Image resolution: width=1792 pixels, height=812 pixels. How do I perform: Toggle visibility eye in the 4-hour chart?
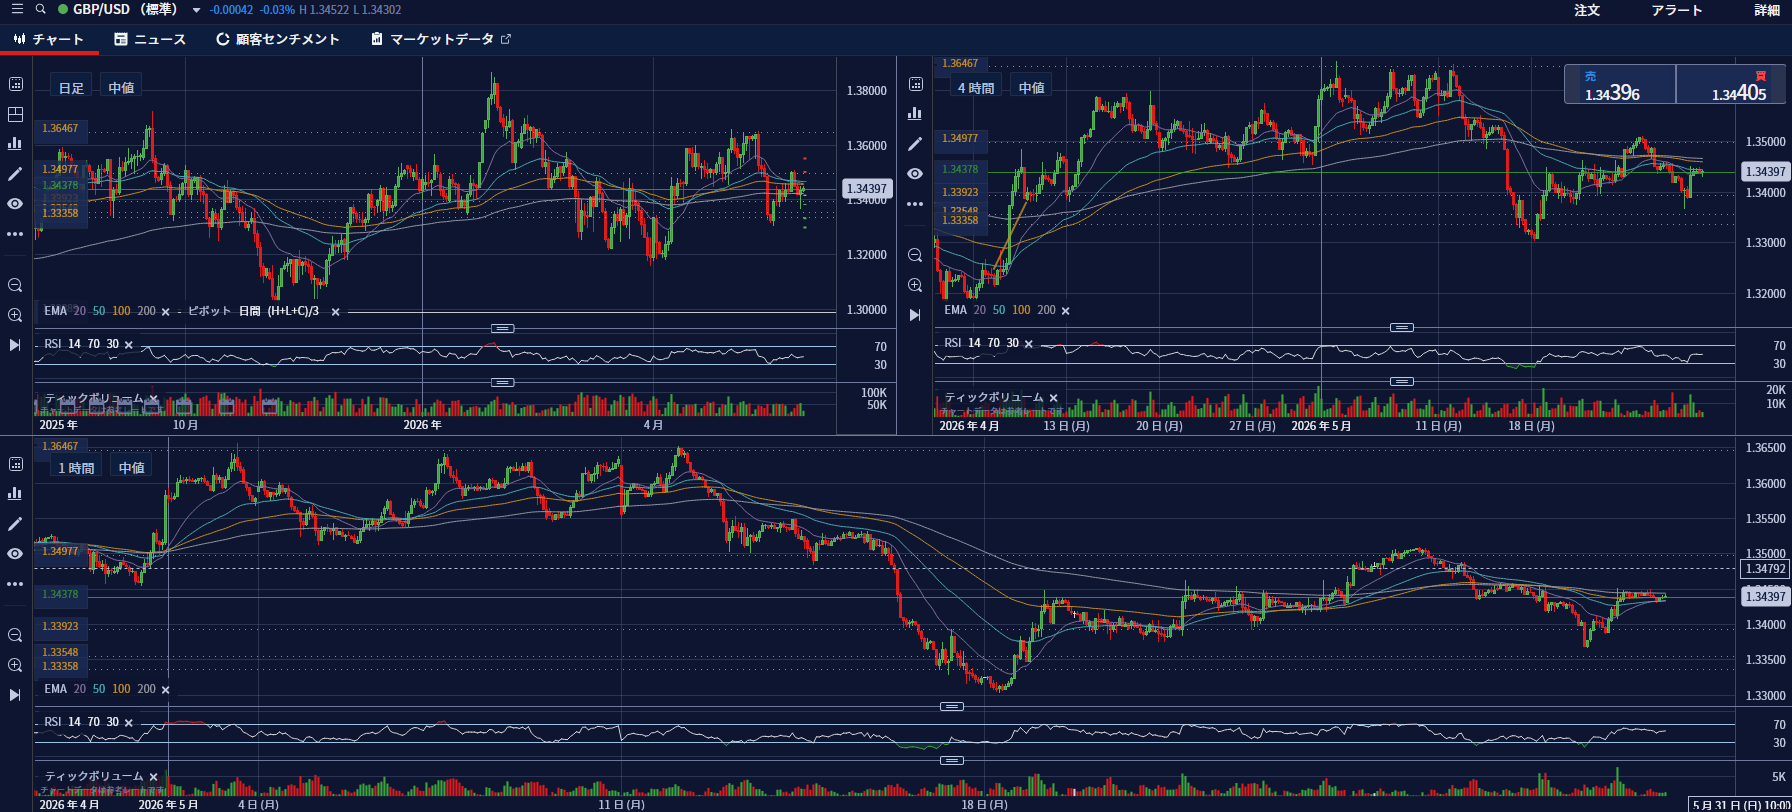tap(915, 174)
